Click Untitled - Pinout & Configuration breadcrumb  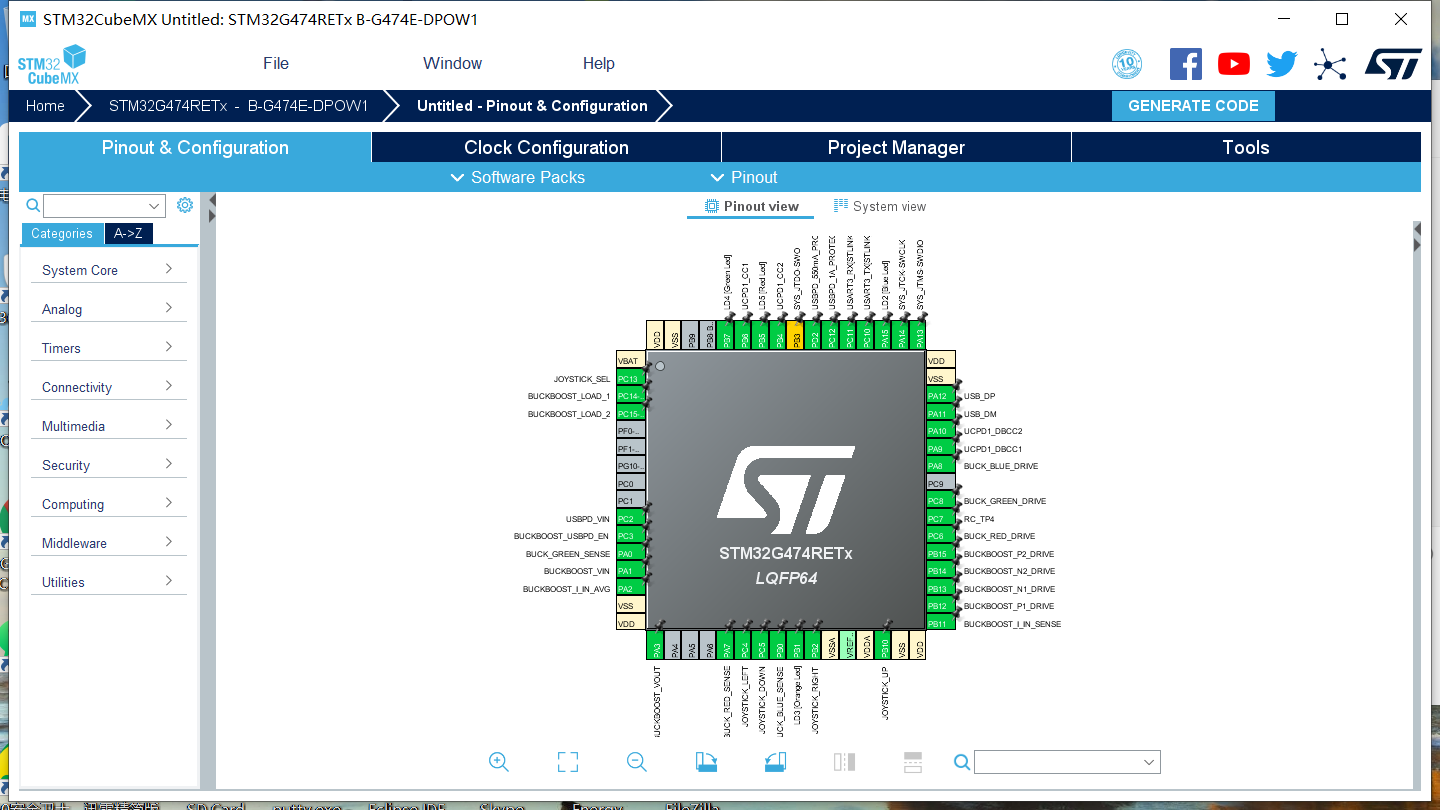[x=532, y=106]
